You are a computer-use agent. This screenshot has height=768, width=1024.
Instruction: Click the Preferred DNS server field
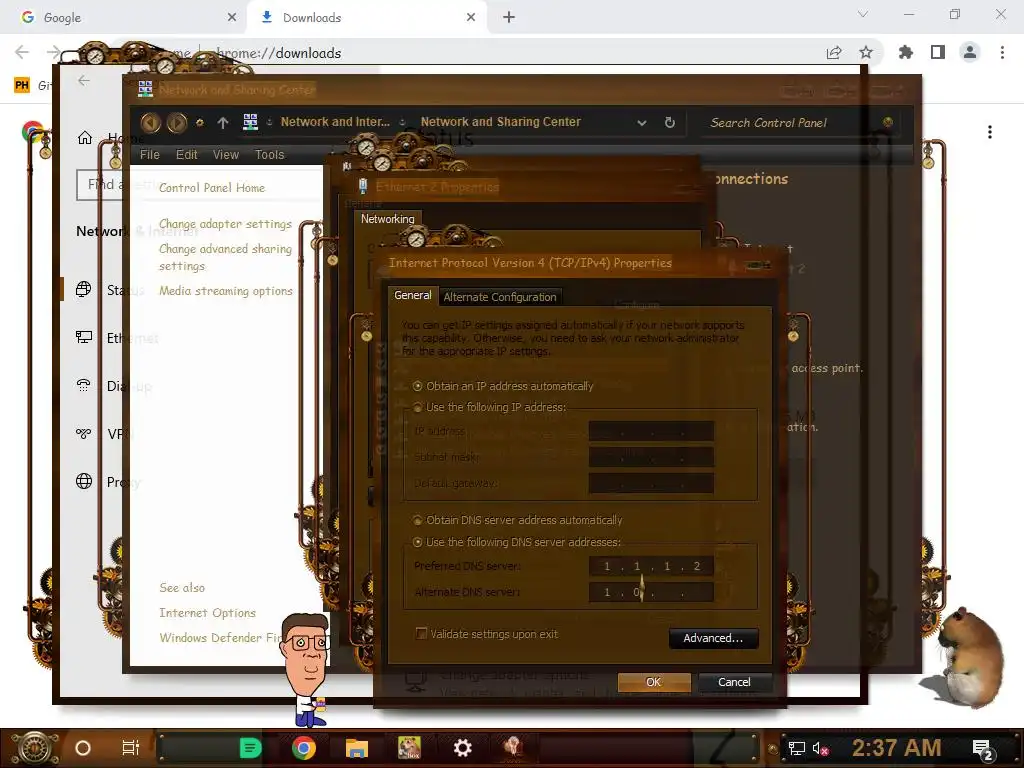point(651,566)
